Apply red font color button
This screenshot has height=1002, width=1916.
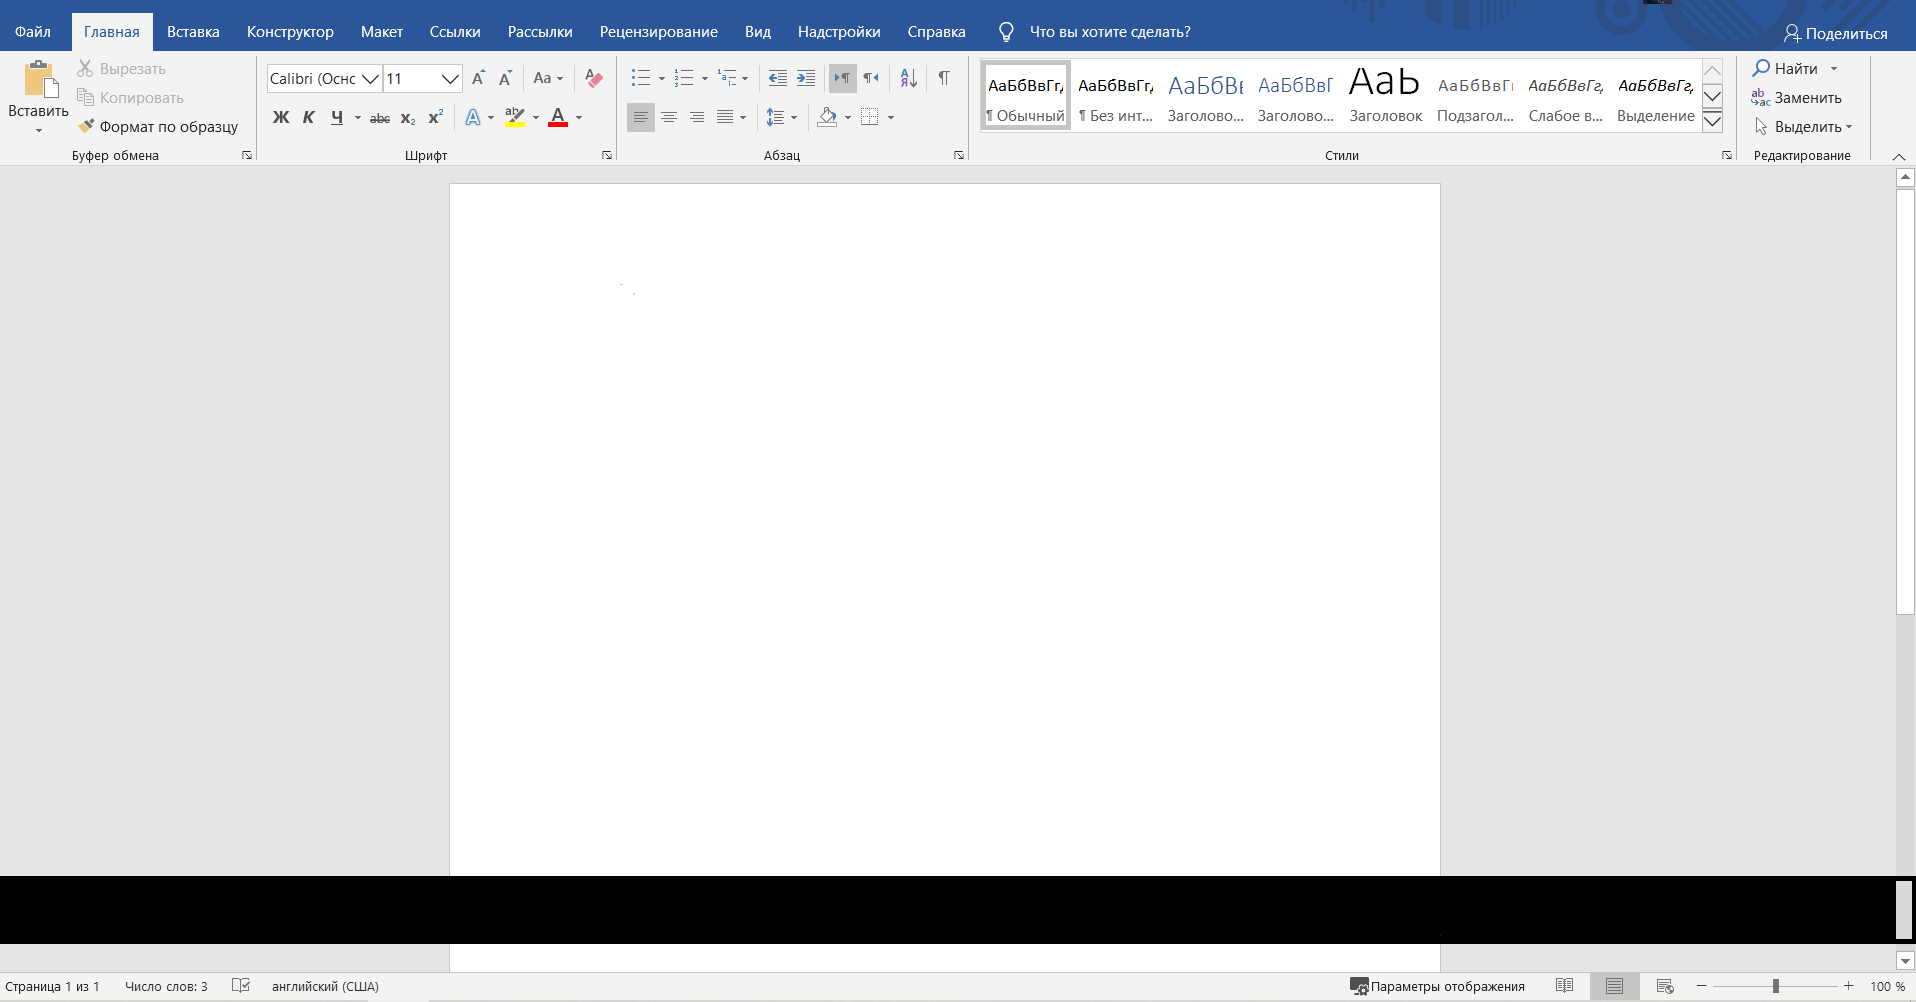(558, 118)
